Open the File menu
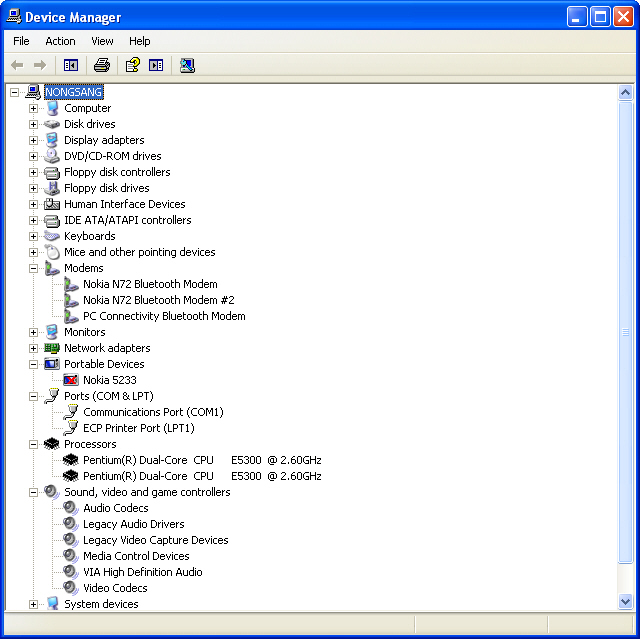The width and height of the screenshot is (640, 639). tap(21, 41)
